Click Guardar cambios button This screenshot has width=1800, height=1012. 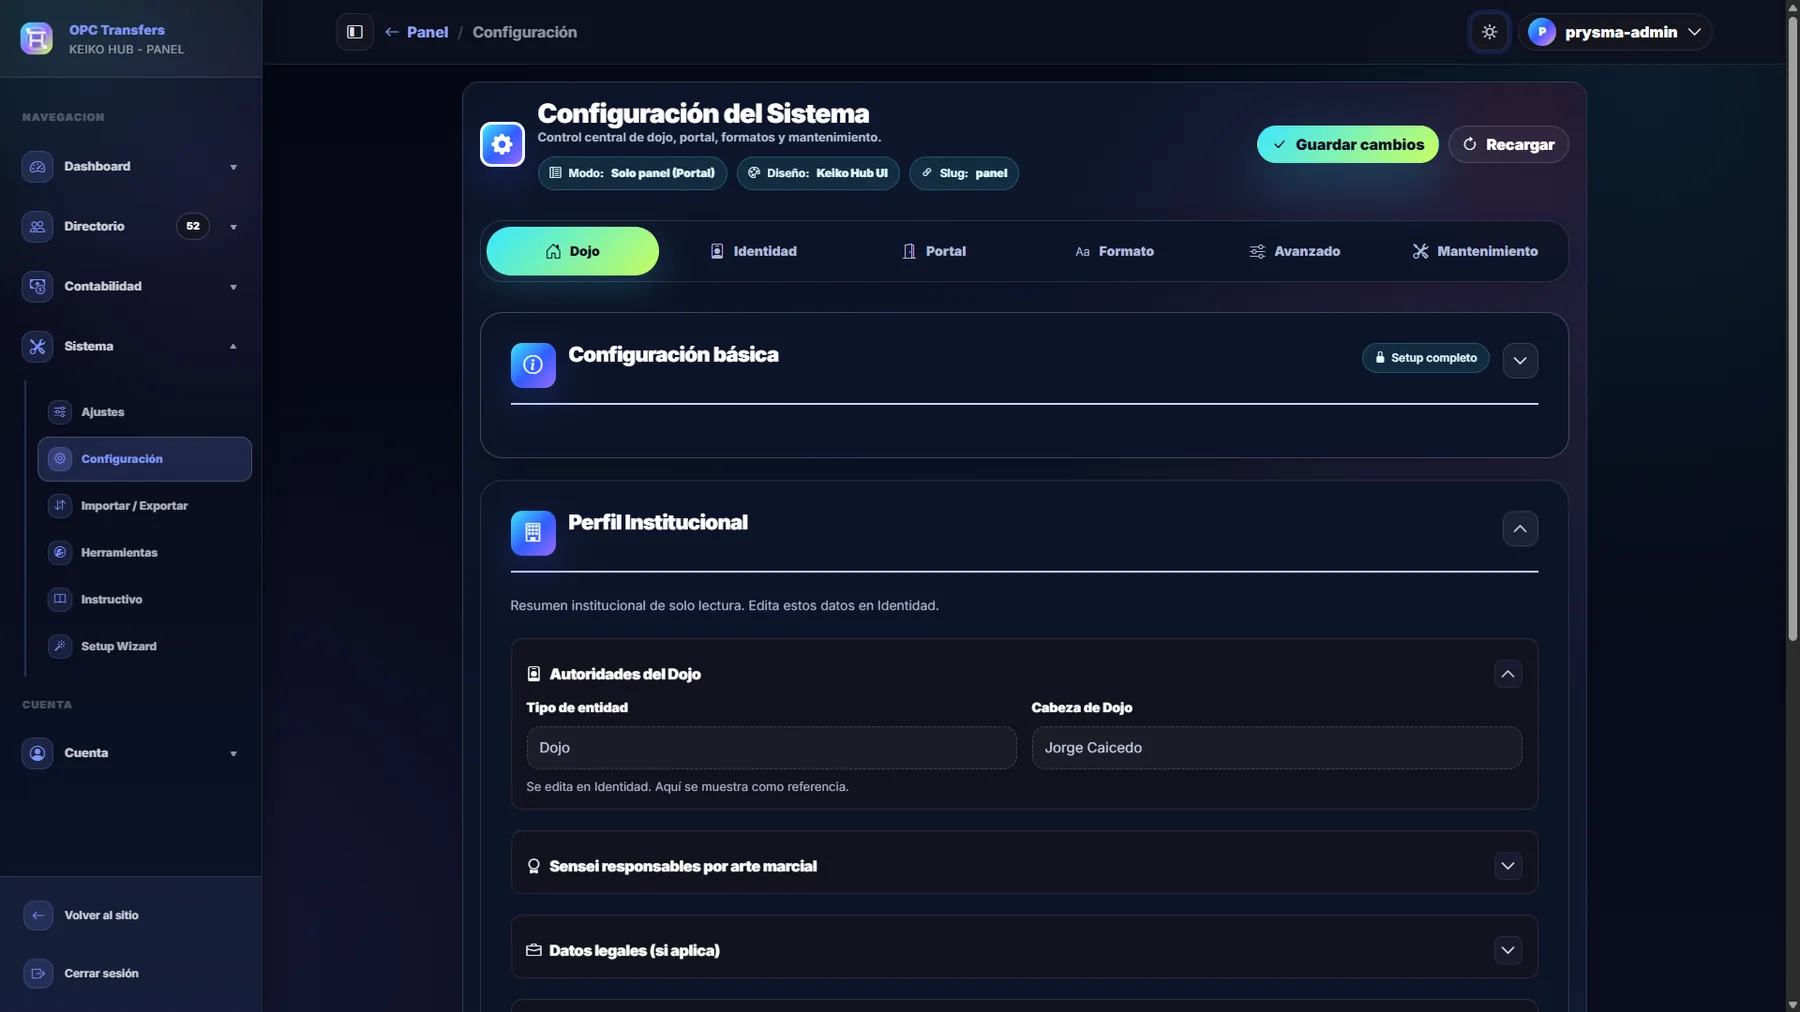click(1347, 145)
